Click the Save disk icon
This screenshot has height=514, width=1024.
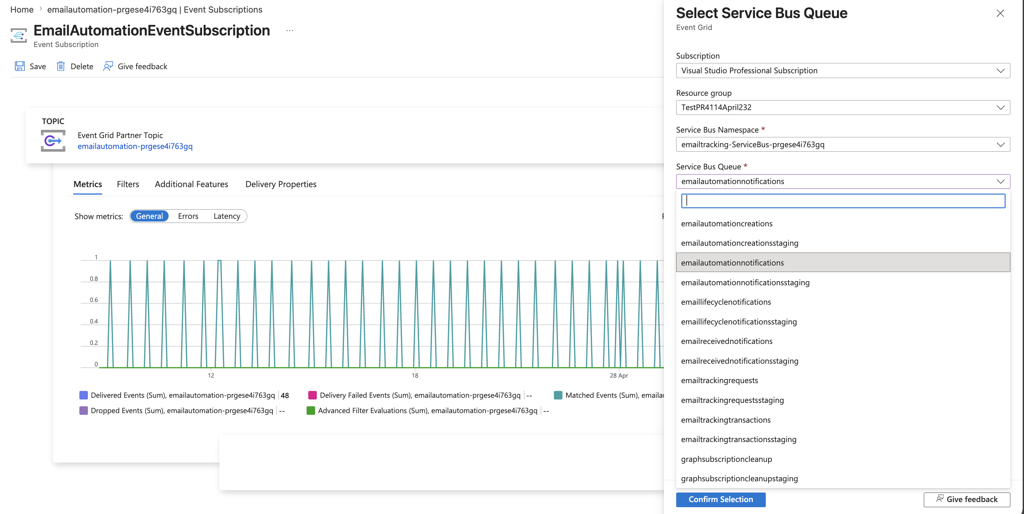[x=20, y=67]
